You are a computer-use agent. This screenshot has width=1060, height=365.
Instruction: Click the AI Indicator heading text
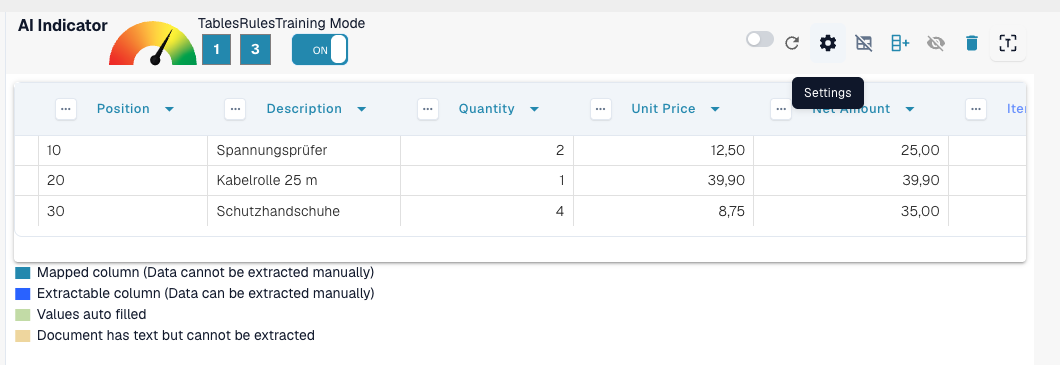point(62,26)
